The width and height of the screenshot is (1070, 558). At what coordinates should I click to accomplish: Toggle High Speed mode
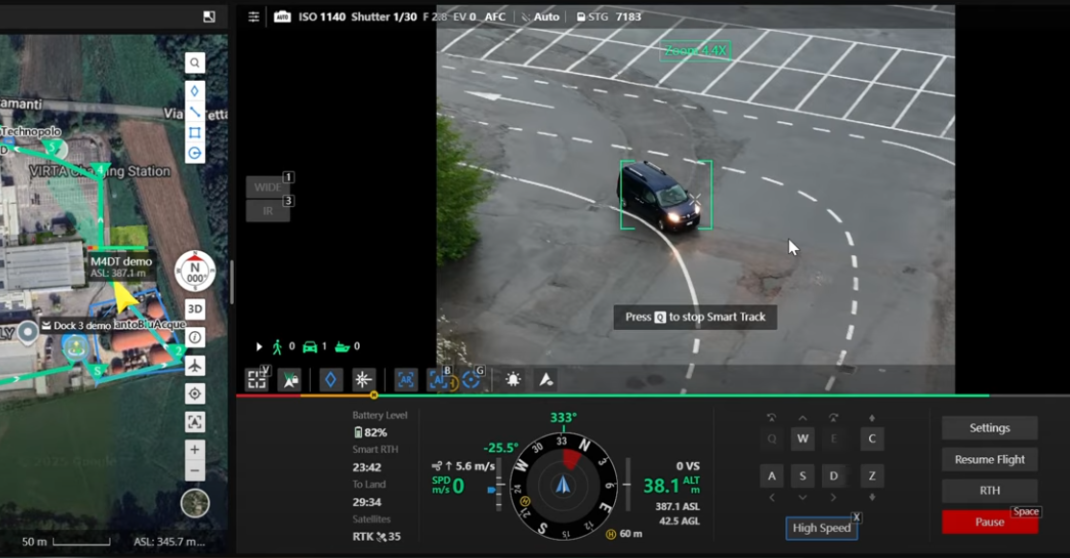point(822,528)
